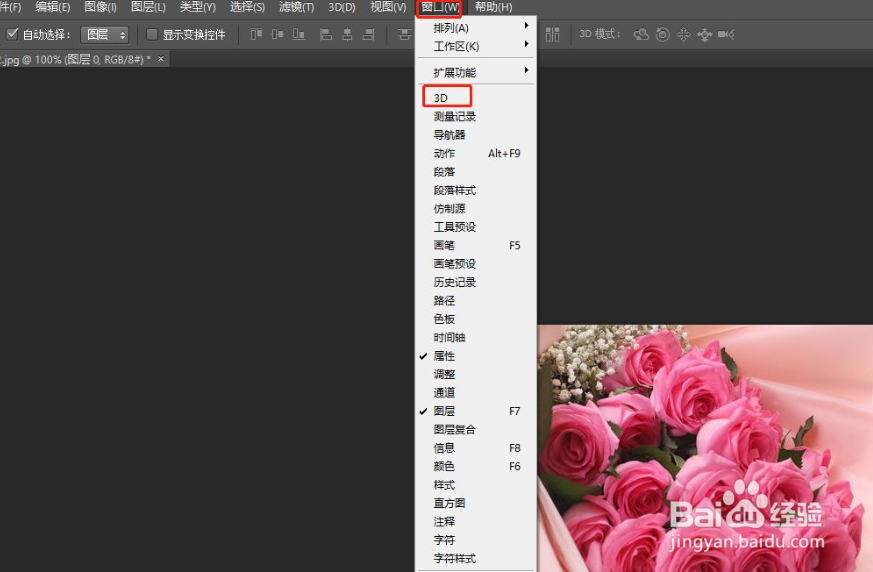This screenshot has width=873, height=572.
Task: Choose 3D from the Window menu
Action: 476,97
